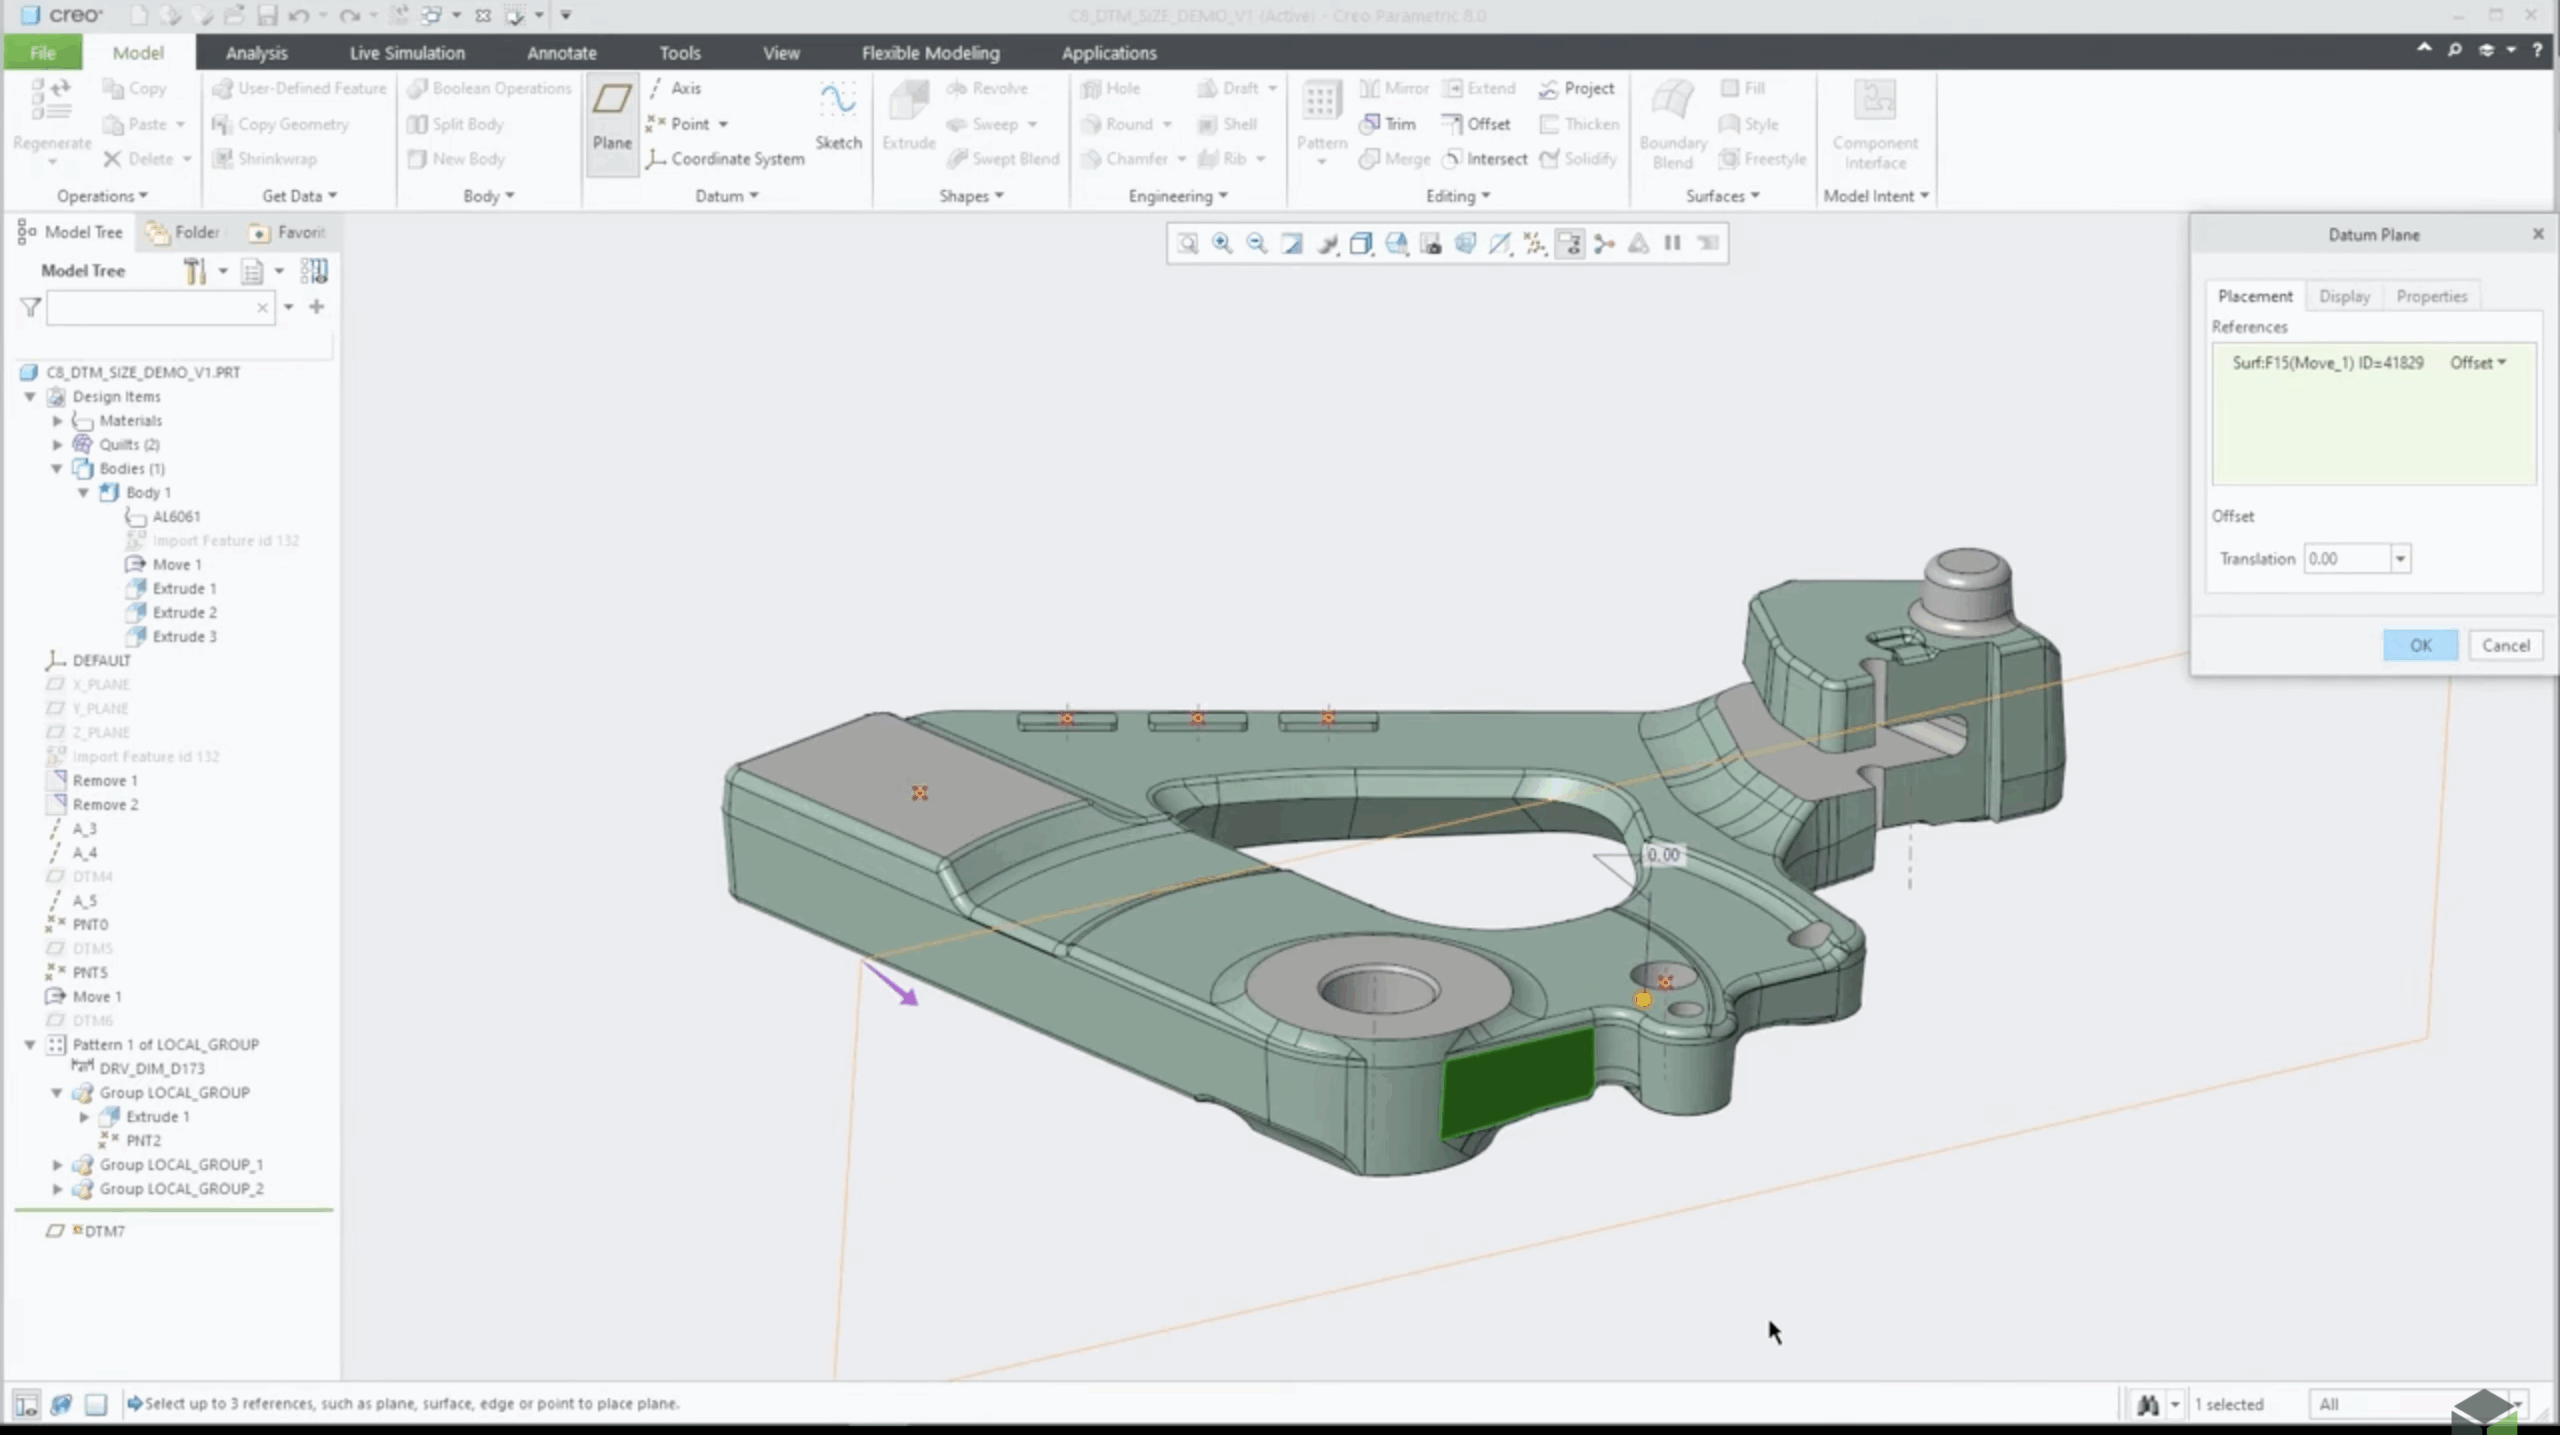Click the Cancel button in dialog
2560x1435 pixels.
click(x=2505, y=646)
